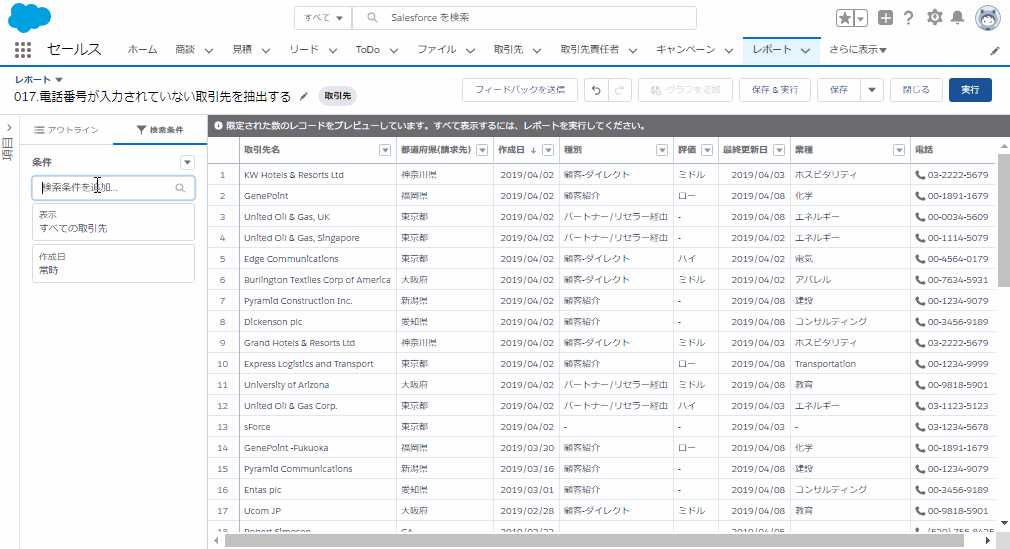Open the 評価 column menu arrow

tap(707, 150)
